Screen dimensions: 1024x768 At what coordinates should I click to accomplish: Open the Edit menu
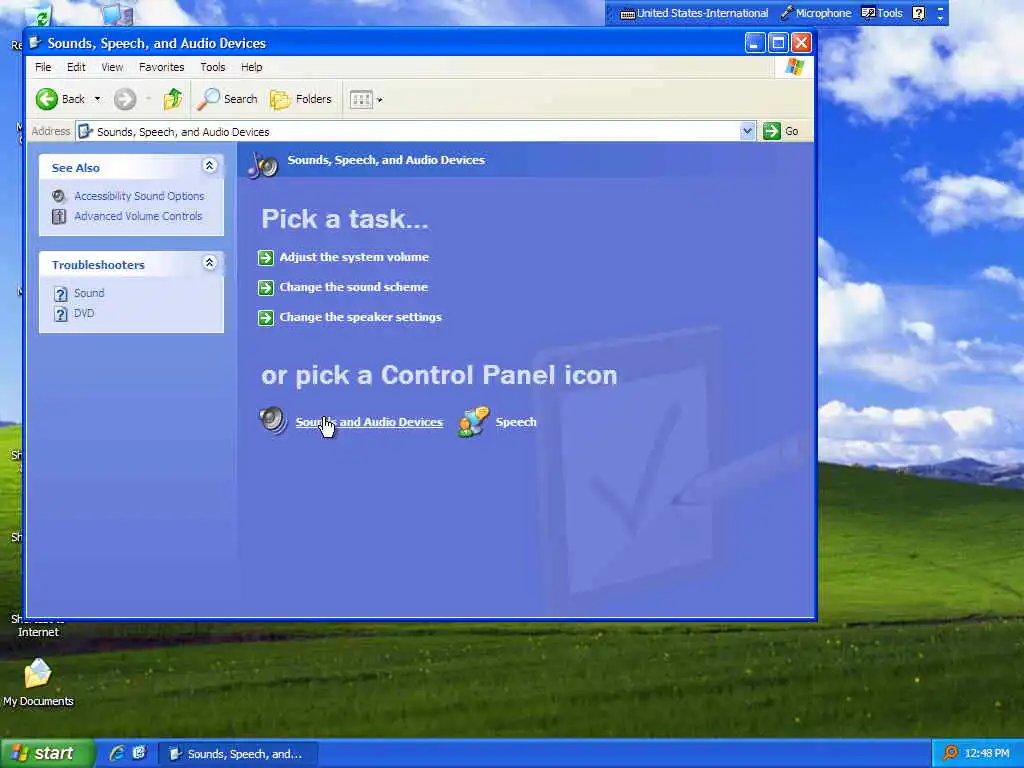pyautogui.click(x=76, y=67)
